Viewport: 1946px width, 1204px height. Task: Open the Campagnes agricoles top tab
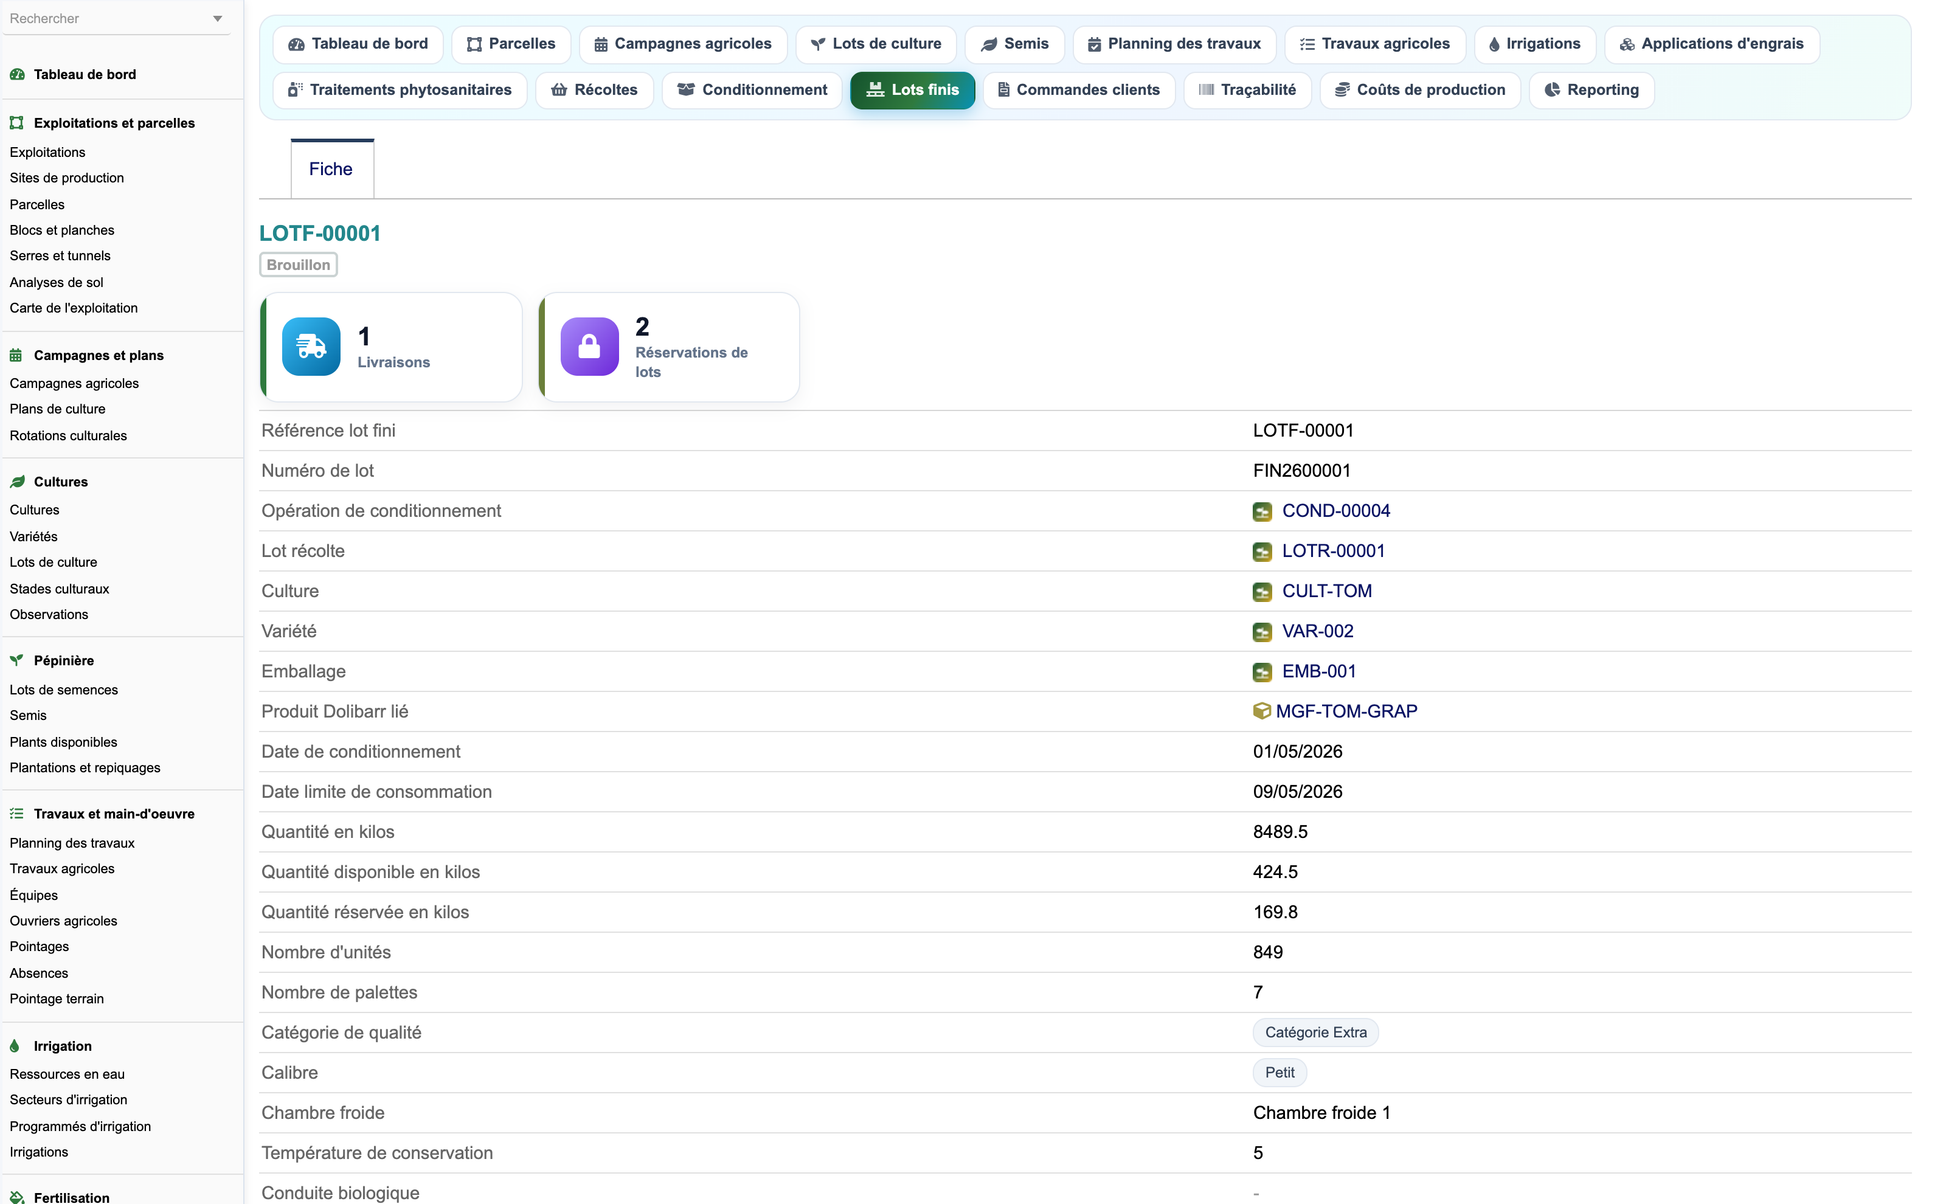click(x=683, y=44)
